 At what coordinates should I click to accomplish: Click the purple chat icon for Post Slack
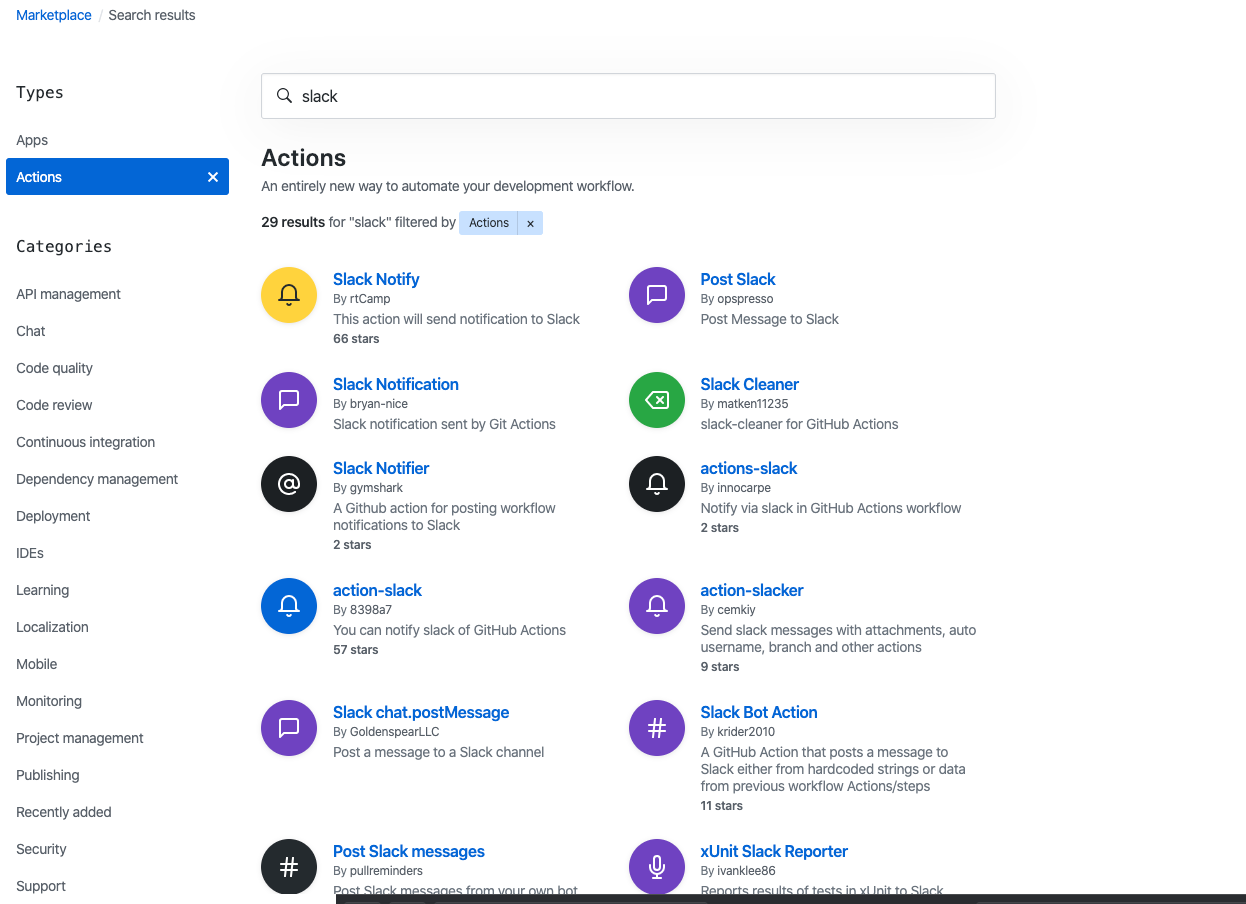(x=657, y=295)
